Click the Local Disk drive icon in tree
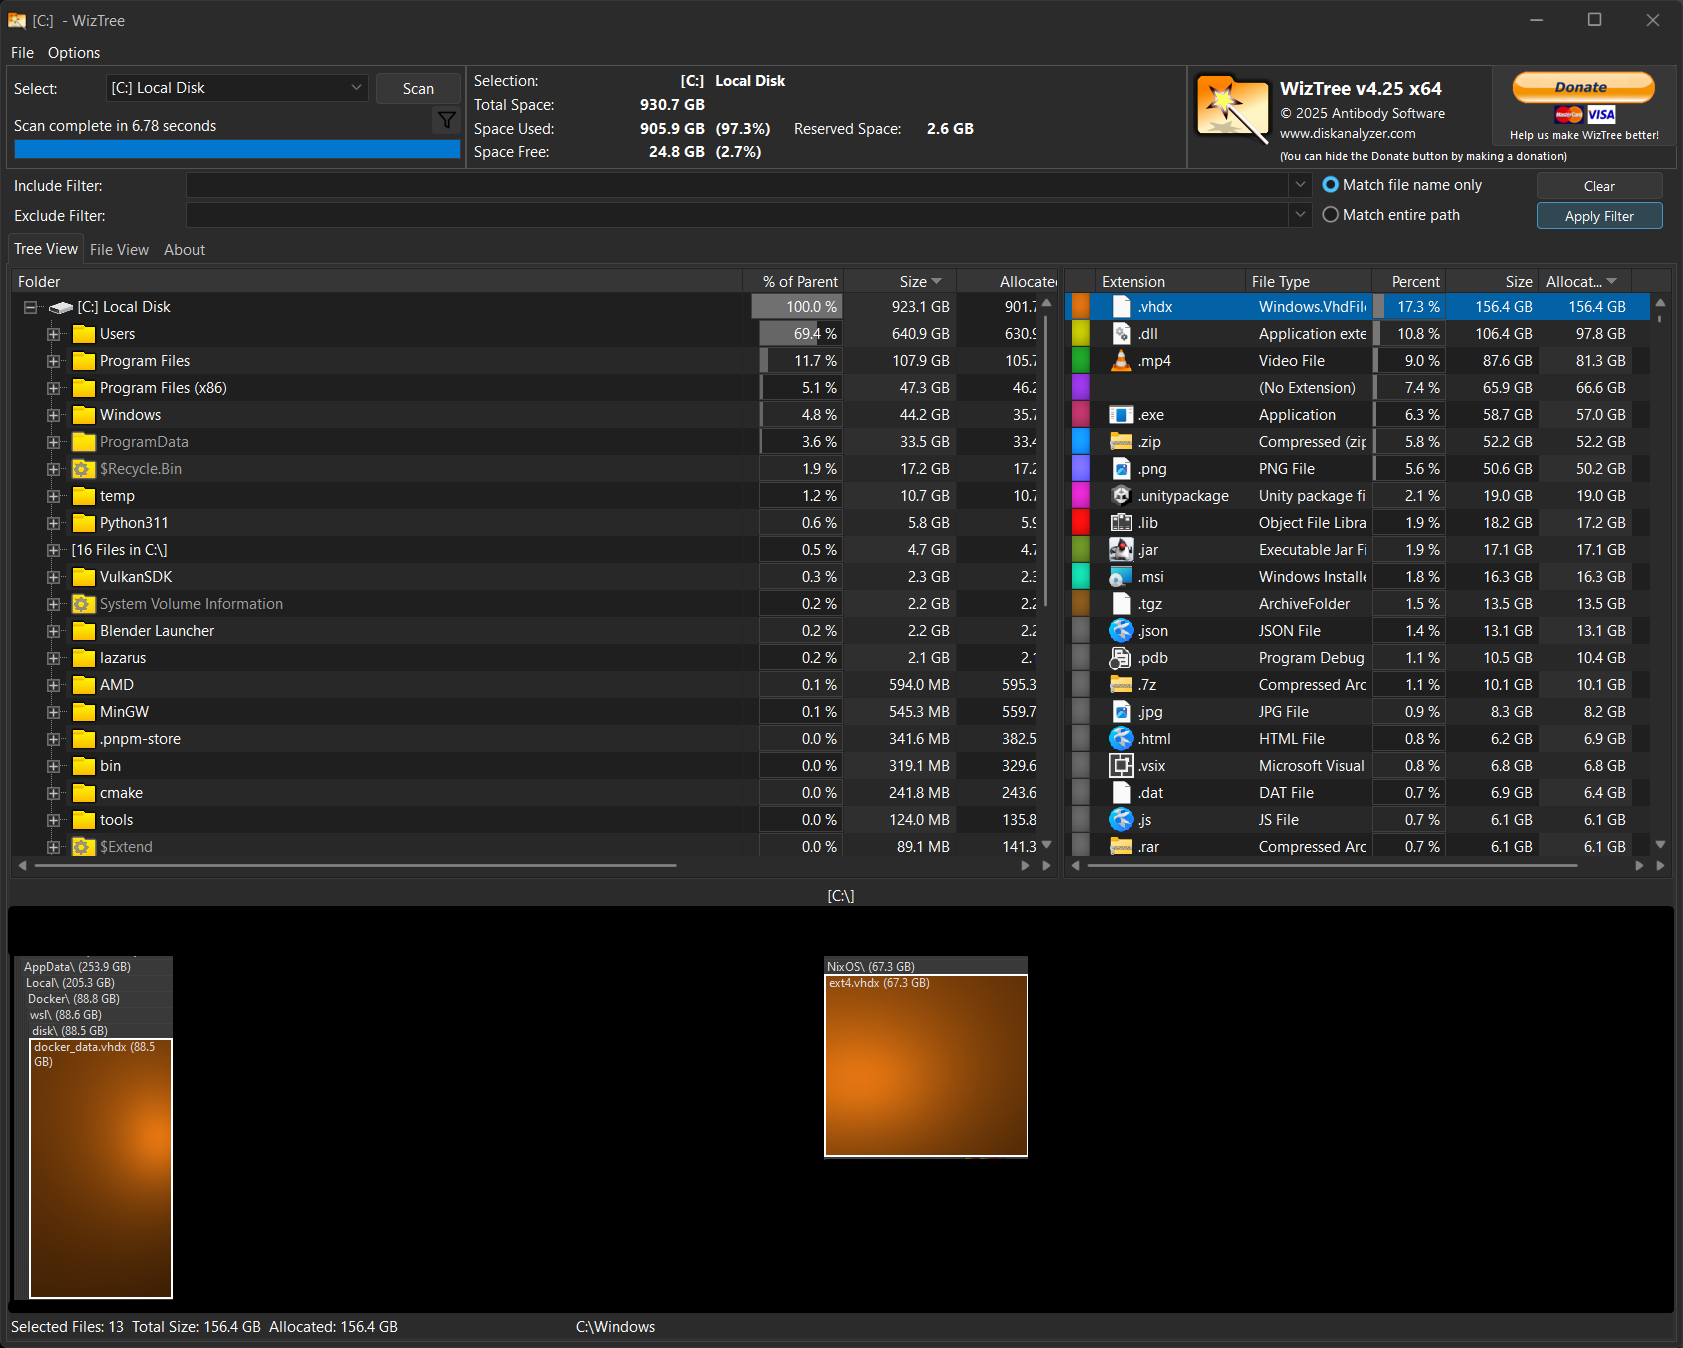Viewport: 1683px width, 1348px height. click(x=61, y=307)
